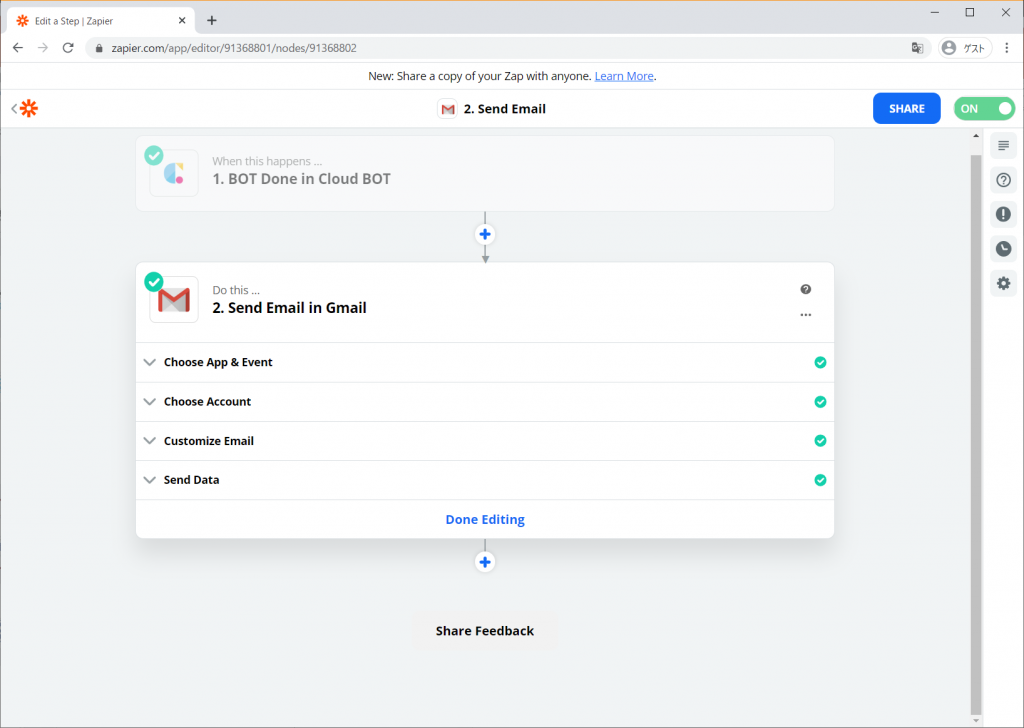Image resolution: width=1024 pixels, height=728 pixels.
Task: Expand the Choose App & Event section
Action: [x=485, y=362]
